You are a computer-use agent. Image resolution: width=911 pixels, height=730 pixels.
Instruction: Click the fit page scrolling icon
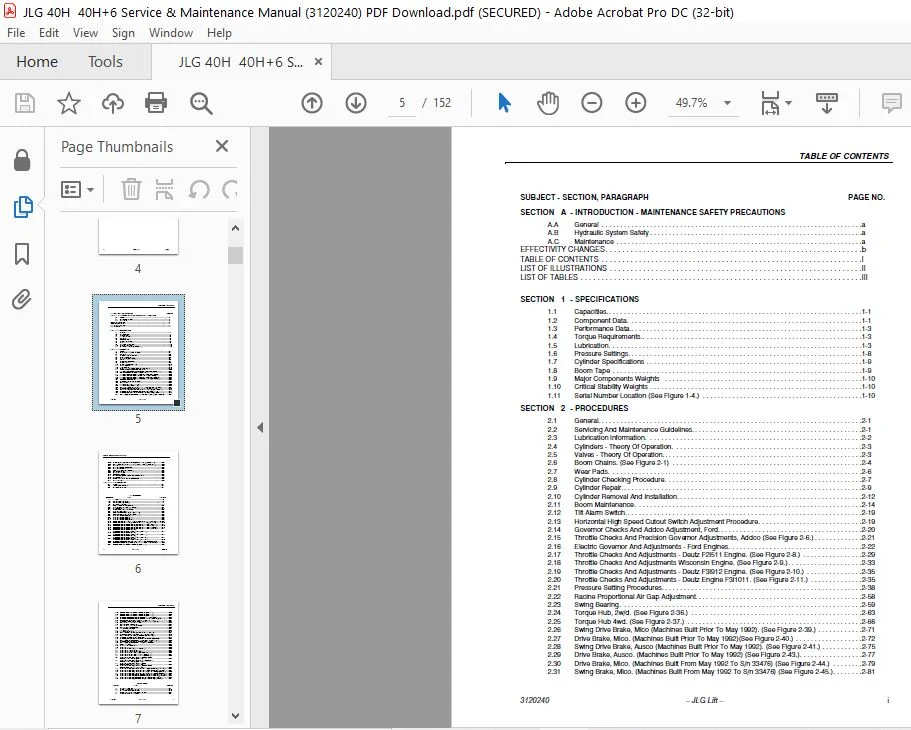770,103
